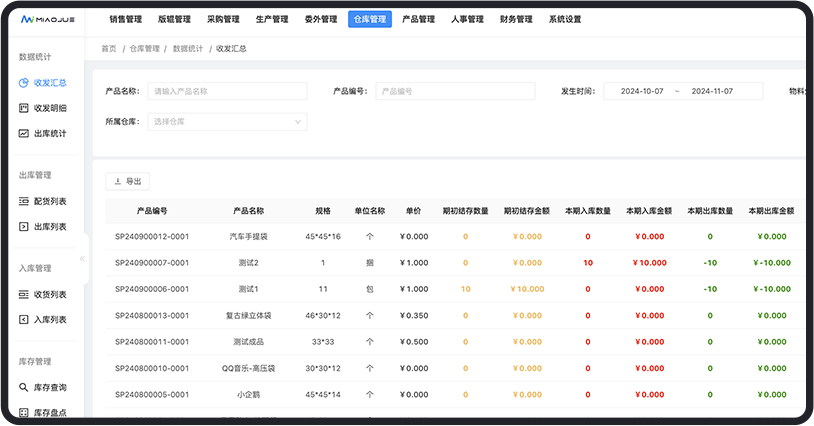Click unit price ¥0.500
Image resolution: width=814 pixels, height=426 pixels.
tap(414, 342)
